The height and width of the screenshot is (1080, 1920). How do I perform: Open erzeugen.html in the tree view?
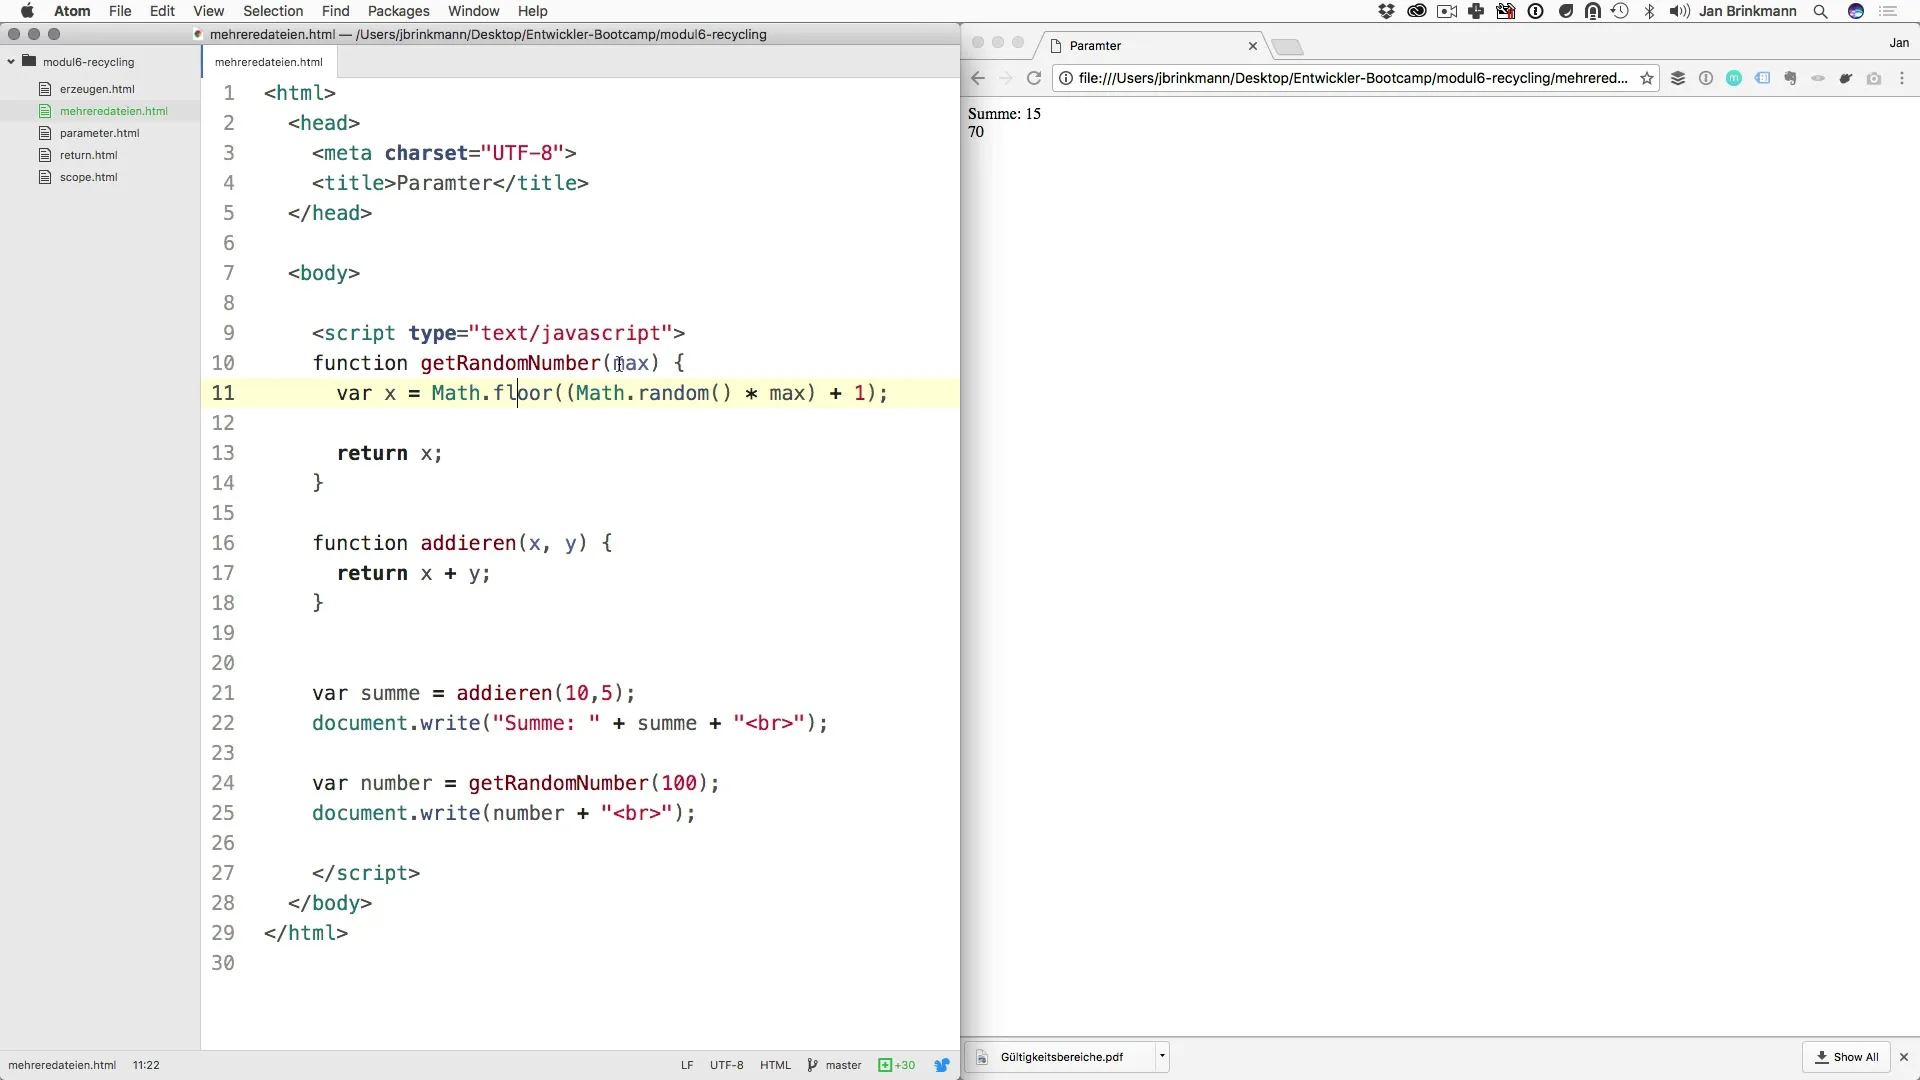click(97, 89)
